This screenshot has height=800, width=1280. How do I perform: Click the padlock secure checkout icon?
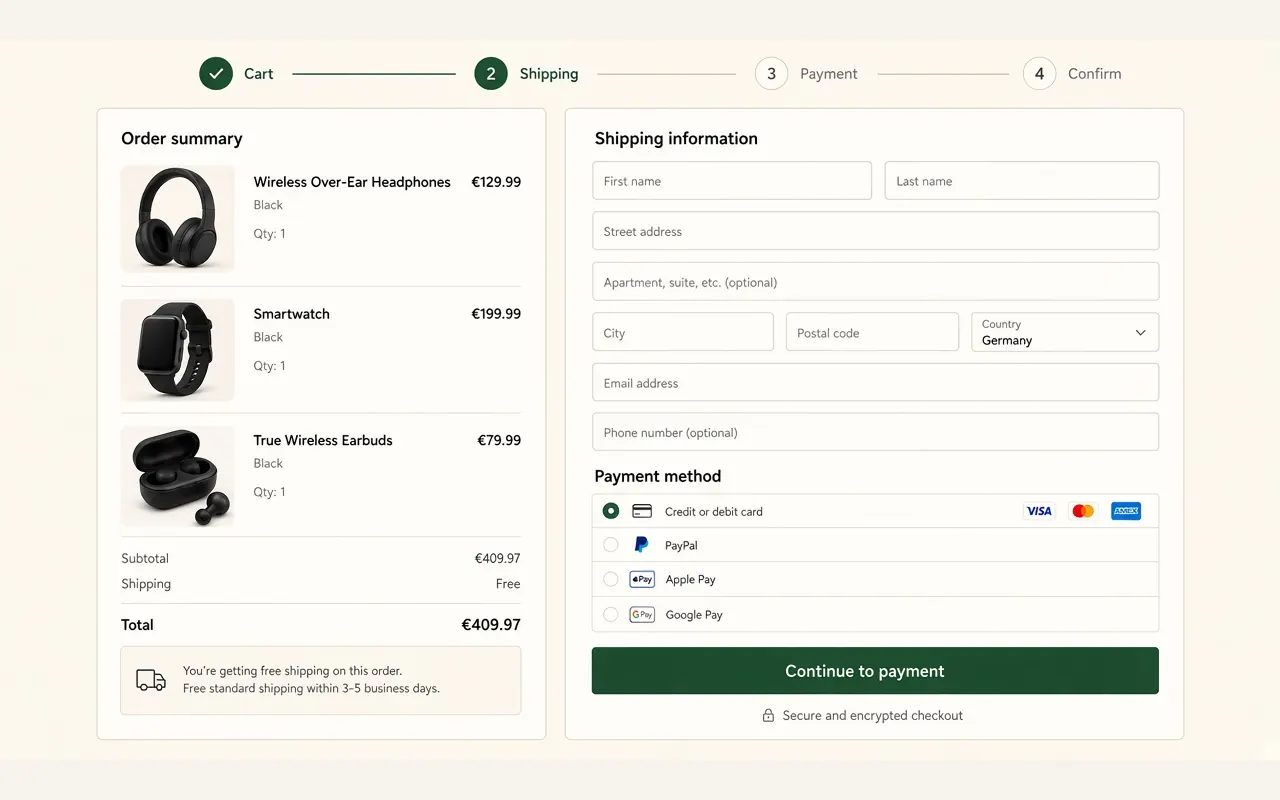click(x=768, y=716)
